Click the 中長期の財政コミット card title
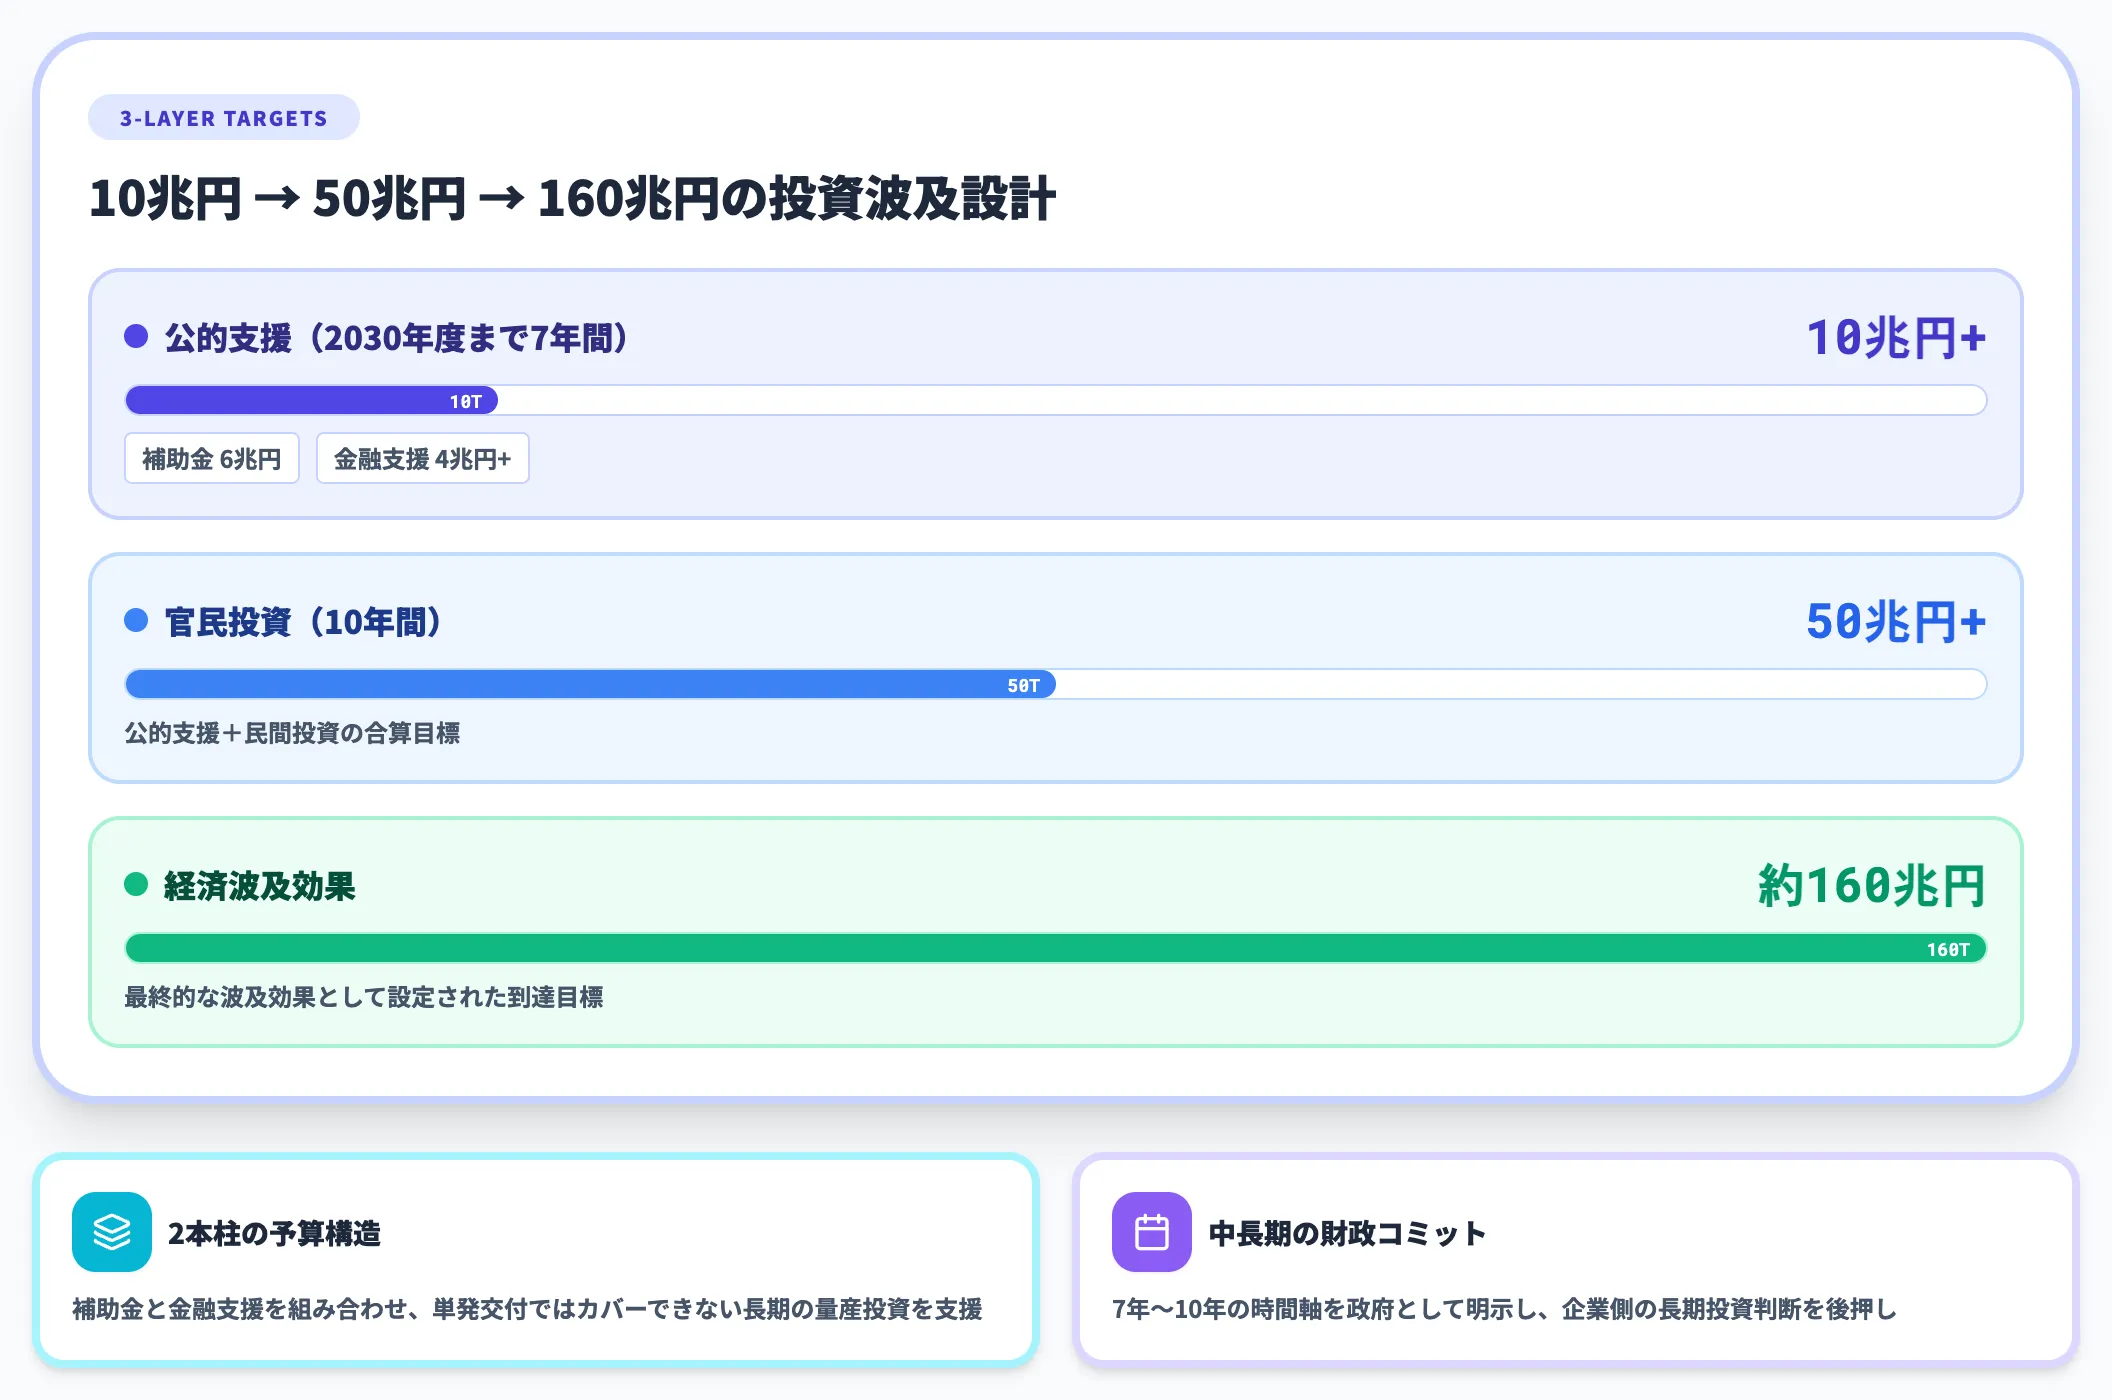Viewport: 2112px width, 1400px height. [x=1347, y=1233]
